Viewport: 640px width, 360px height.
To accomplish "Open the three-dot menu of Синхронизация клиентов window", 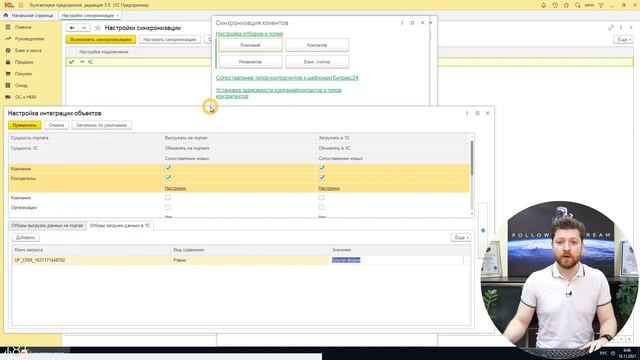I will pyautogui.click(x=402, y=23).
